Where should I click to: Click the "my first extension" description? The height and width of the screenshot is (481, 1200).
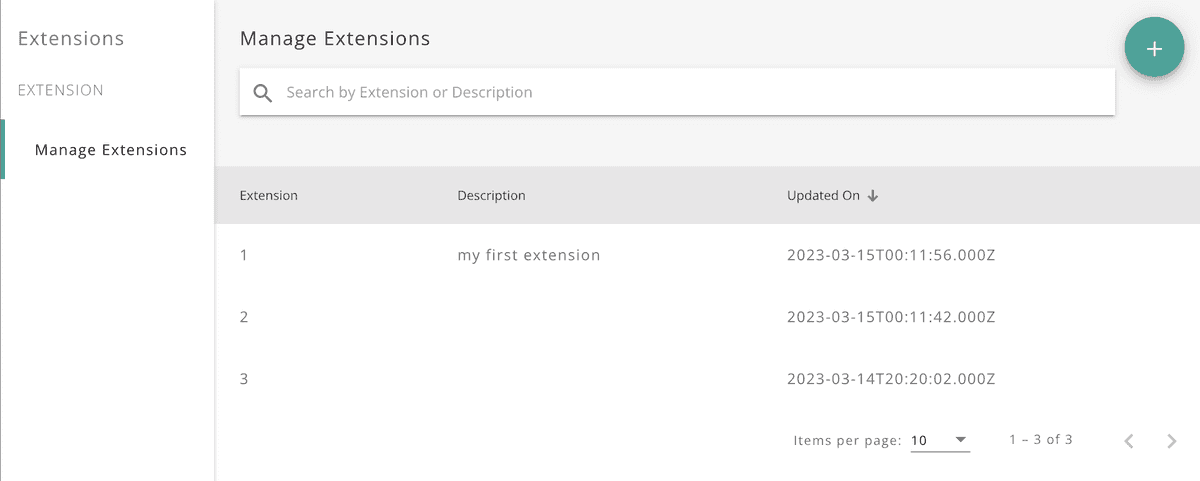point(529,255)
